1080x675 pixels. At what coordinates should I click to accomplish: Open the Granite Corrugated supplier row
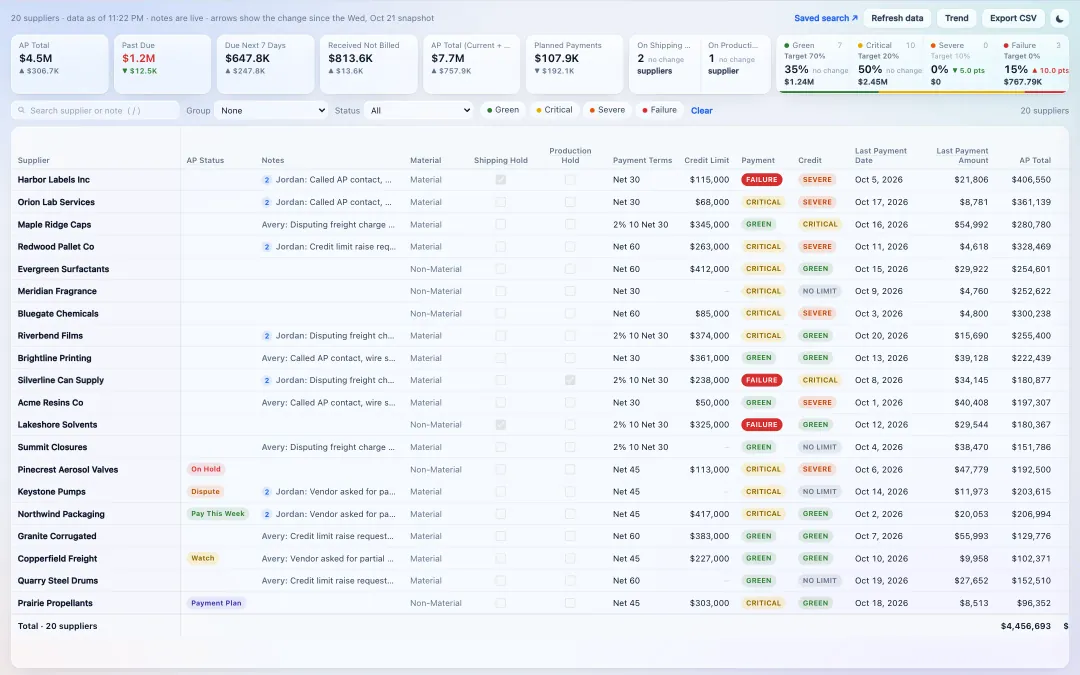[539, 536]
